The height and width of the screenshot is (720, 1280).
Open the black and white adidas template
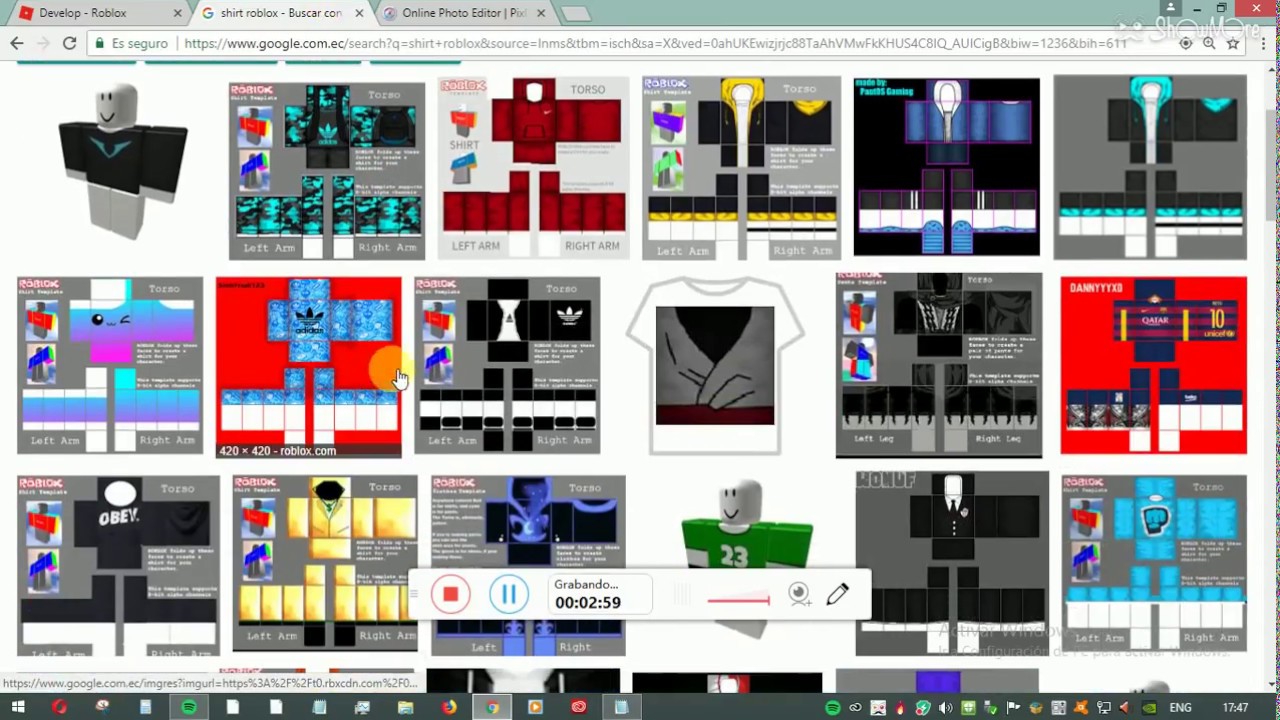[507, 366]
